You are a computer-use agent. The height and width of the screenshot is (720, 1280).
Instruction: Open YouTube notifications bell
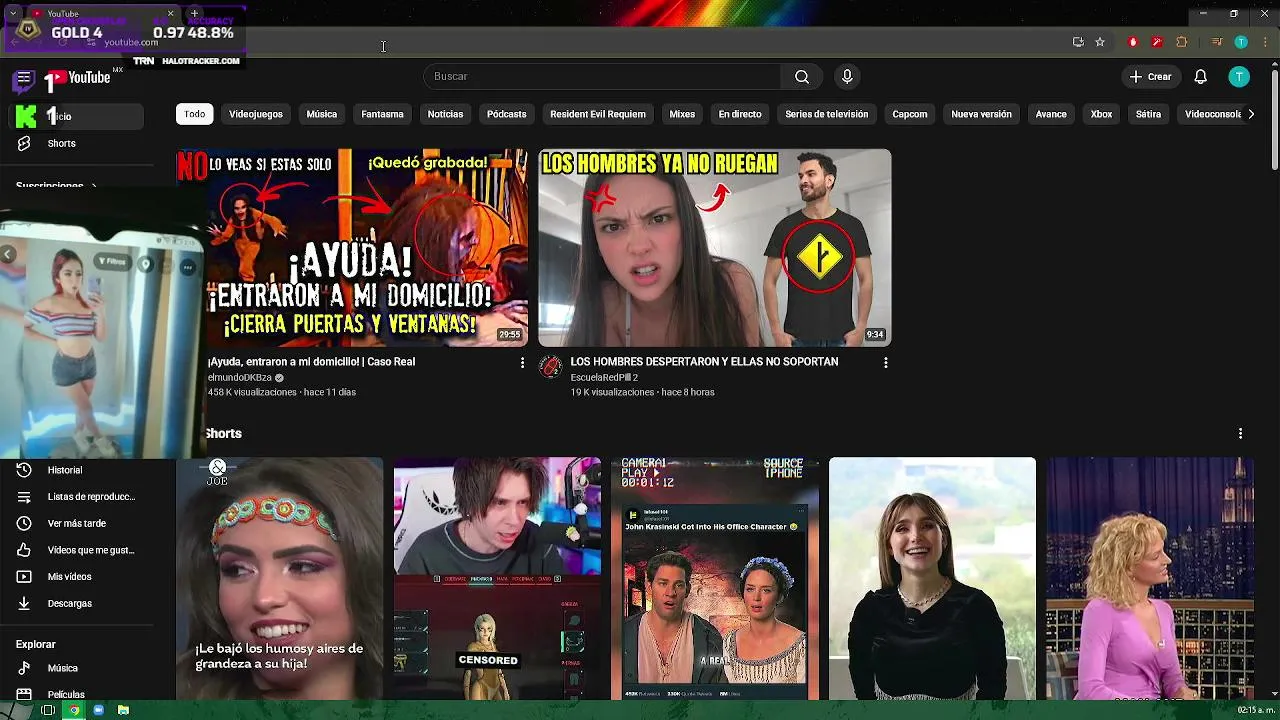point(1200,77)
